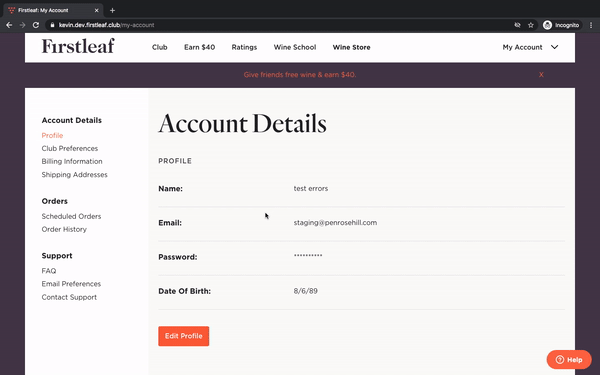Click the Orders sidebar heading
This screenshot has height=375, width=600.
[54, 201]
